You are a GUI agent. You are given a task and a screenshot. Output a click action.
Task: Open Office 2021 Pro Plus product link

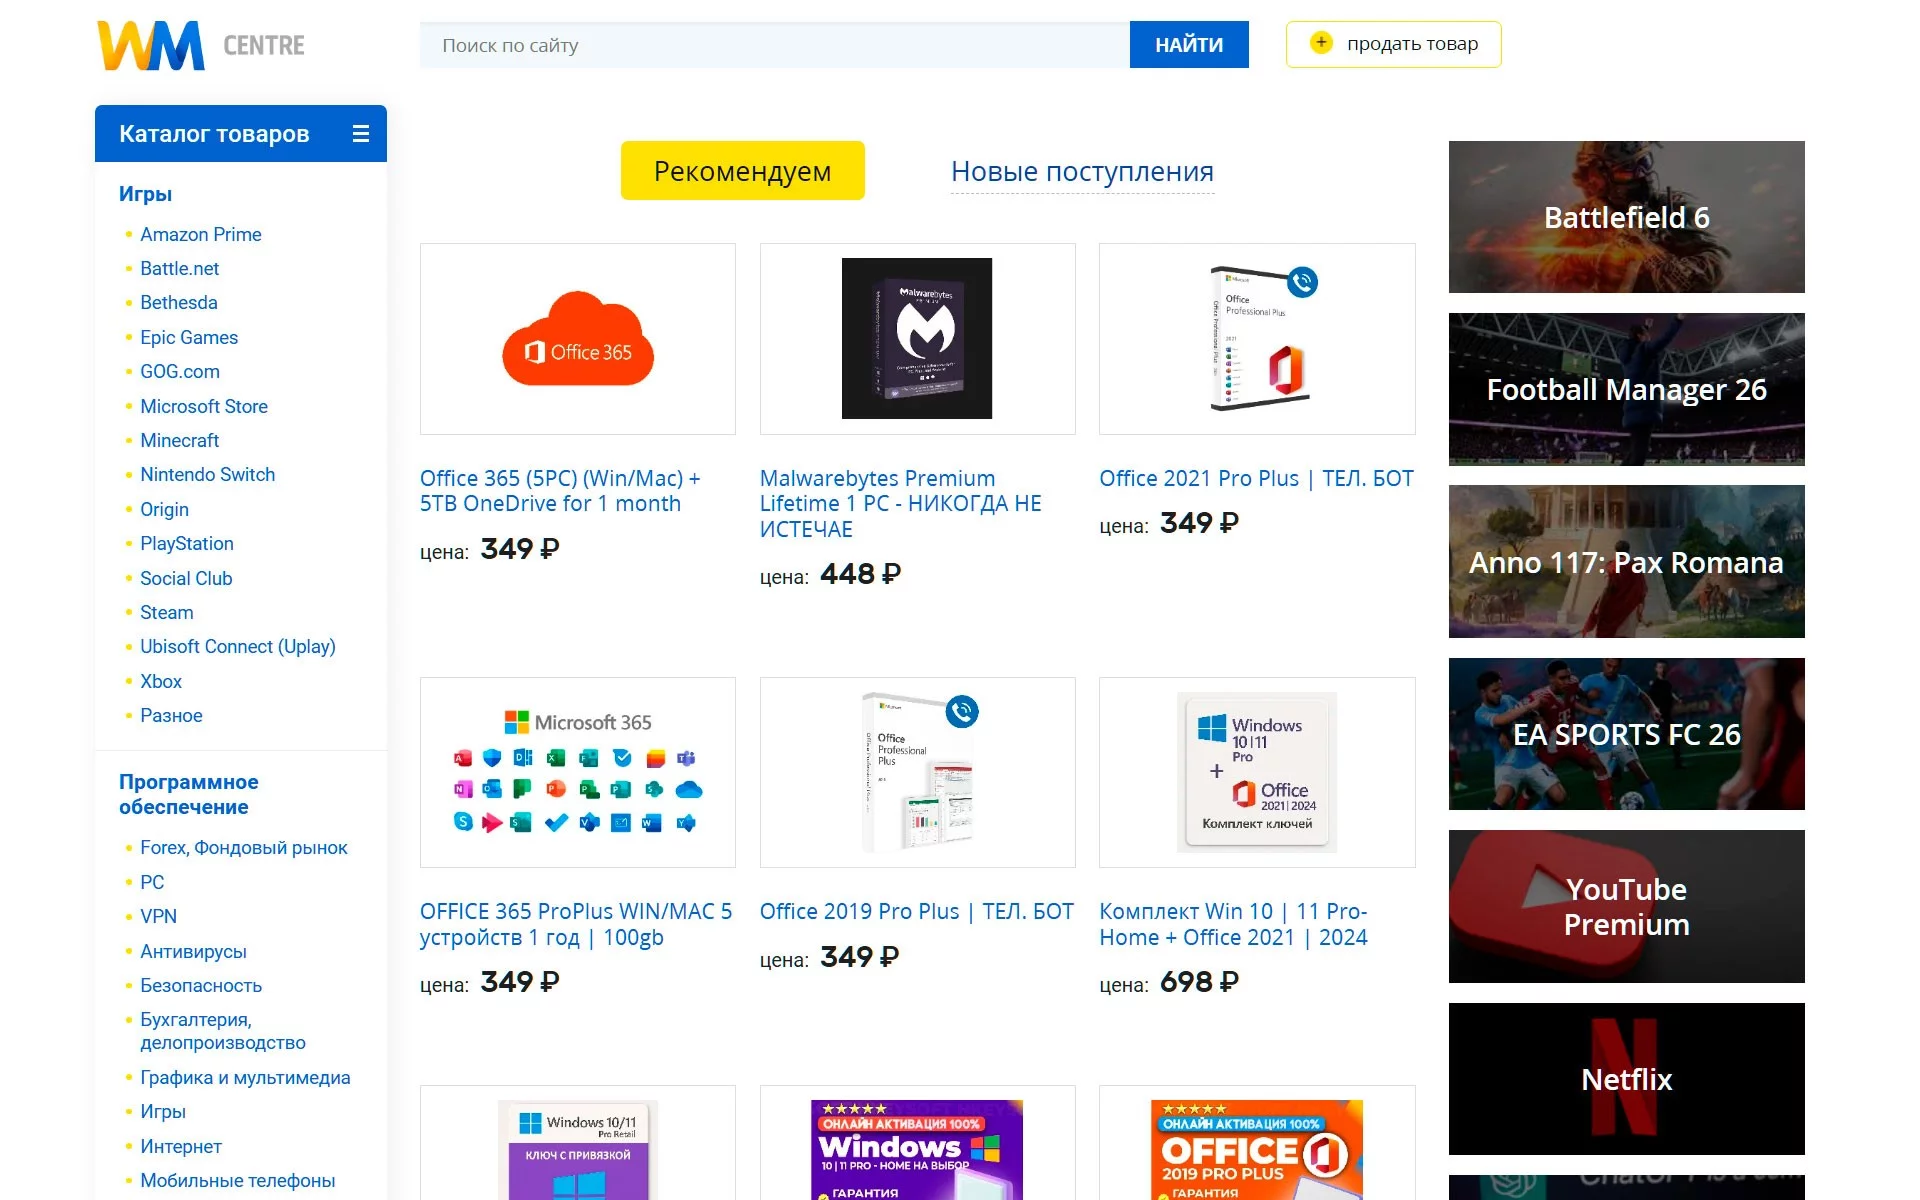[1256, 478]
